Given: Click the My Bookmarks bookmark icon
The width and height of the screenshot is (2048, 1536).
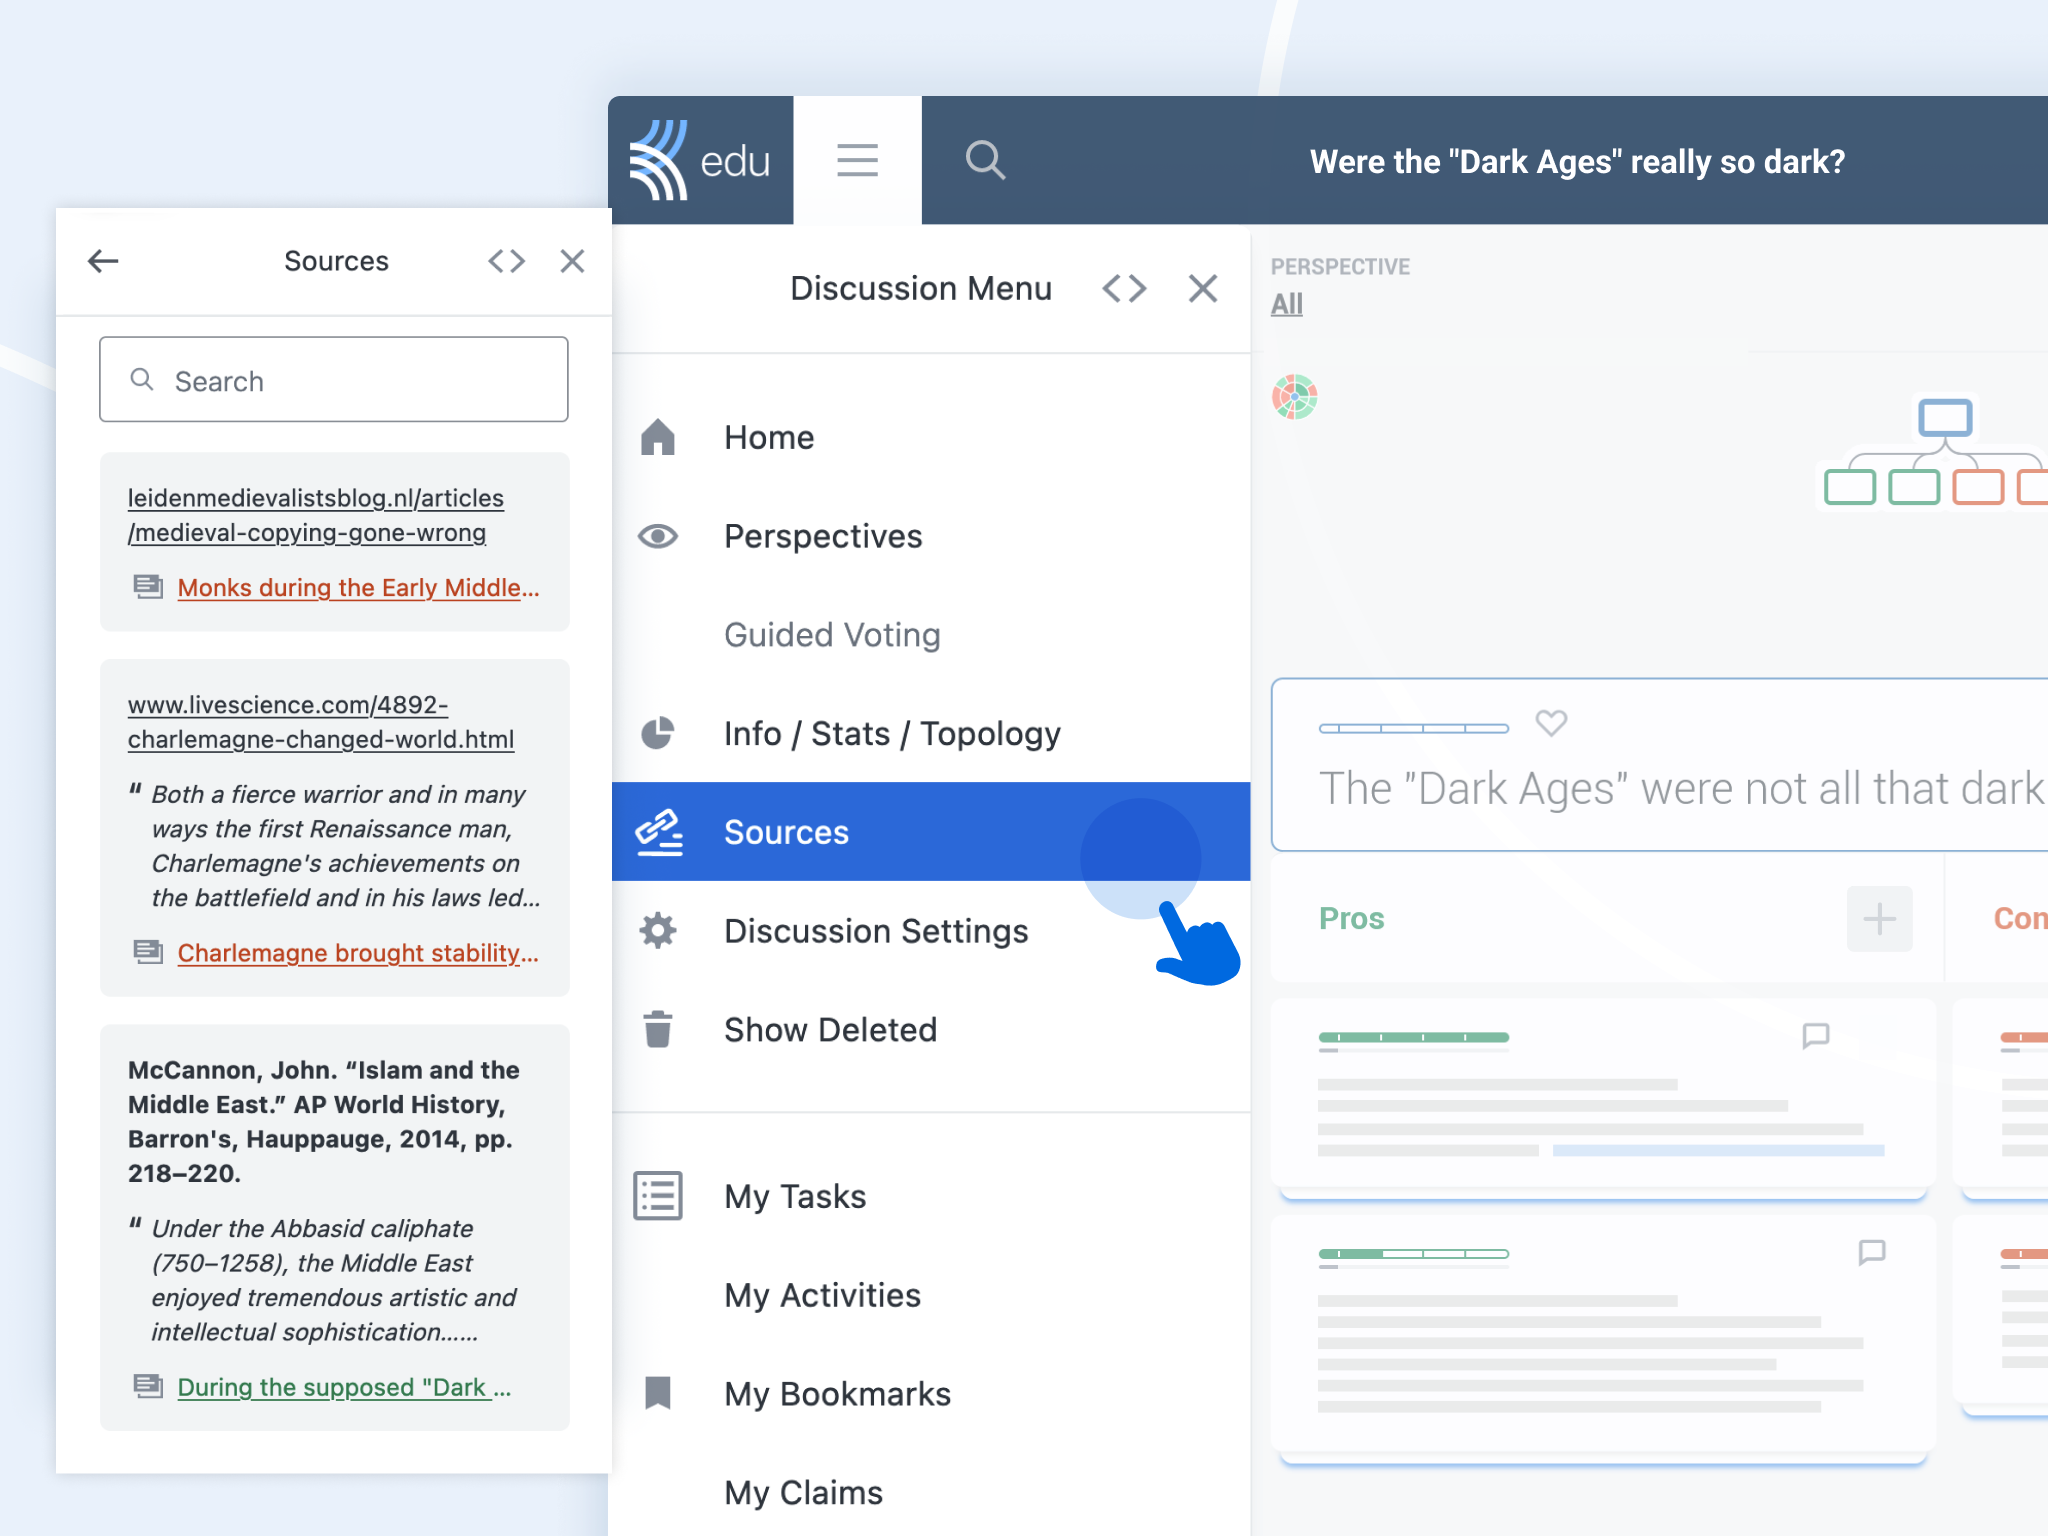Looking at the screenshot, I should pos(660,1394).
